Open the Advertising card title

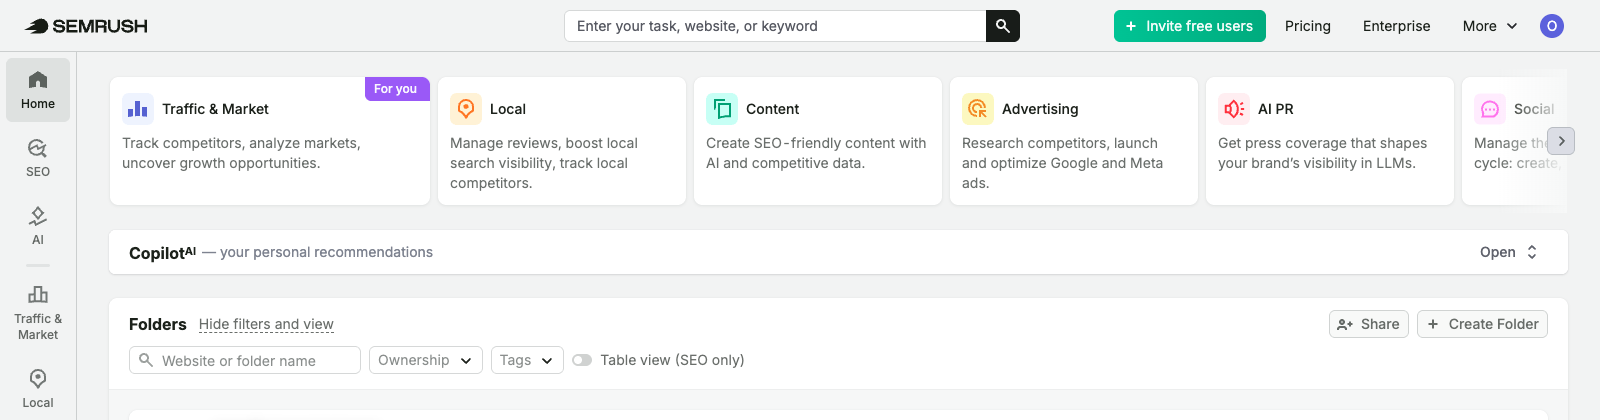tap(1040, 109)
